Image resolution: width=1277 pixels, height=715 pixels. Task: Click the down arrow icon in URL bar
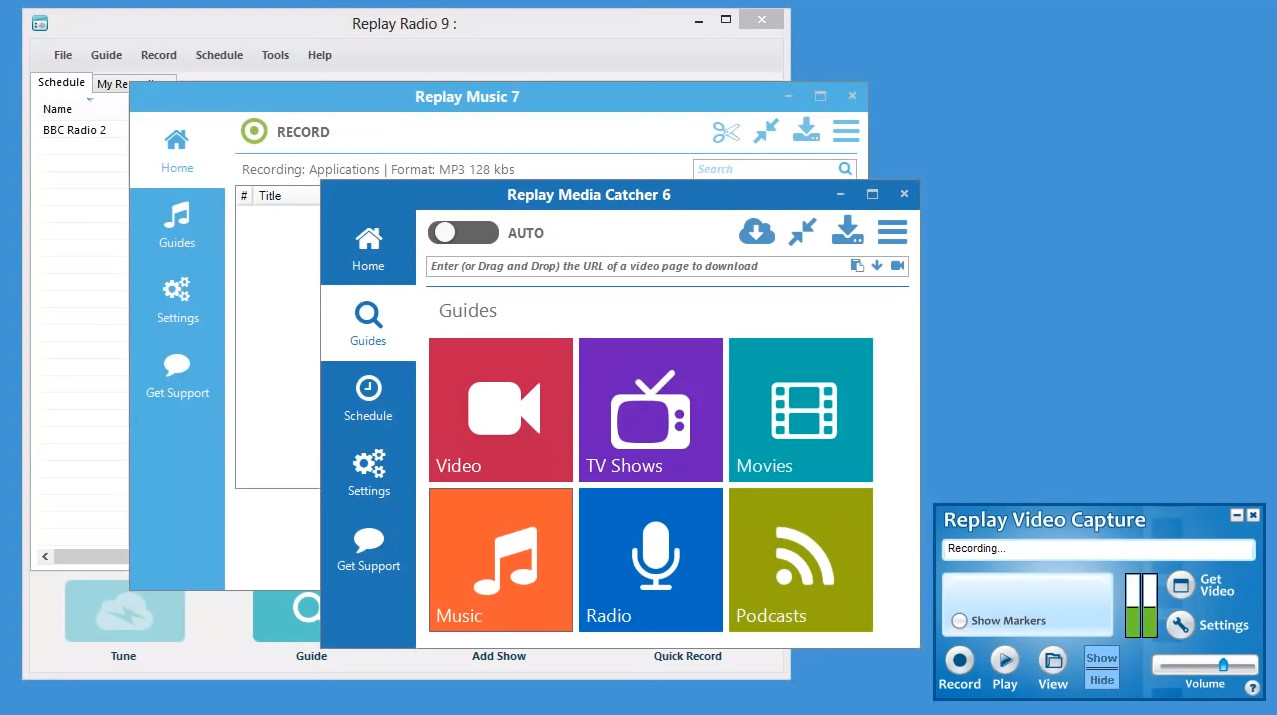(877, 266)
